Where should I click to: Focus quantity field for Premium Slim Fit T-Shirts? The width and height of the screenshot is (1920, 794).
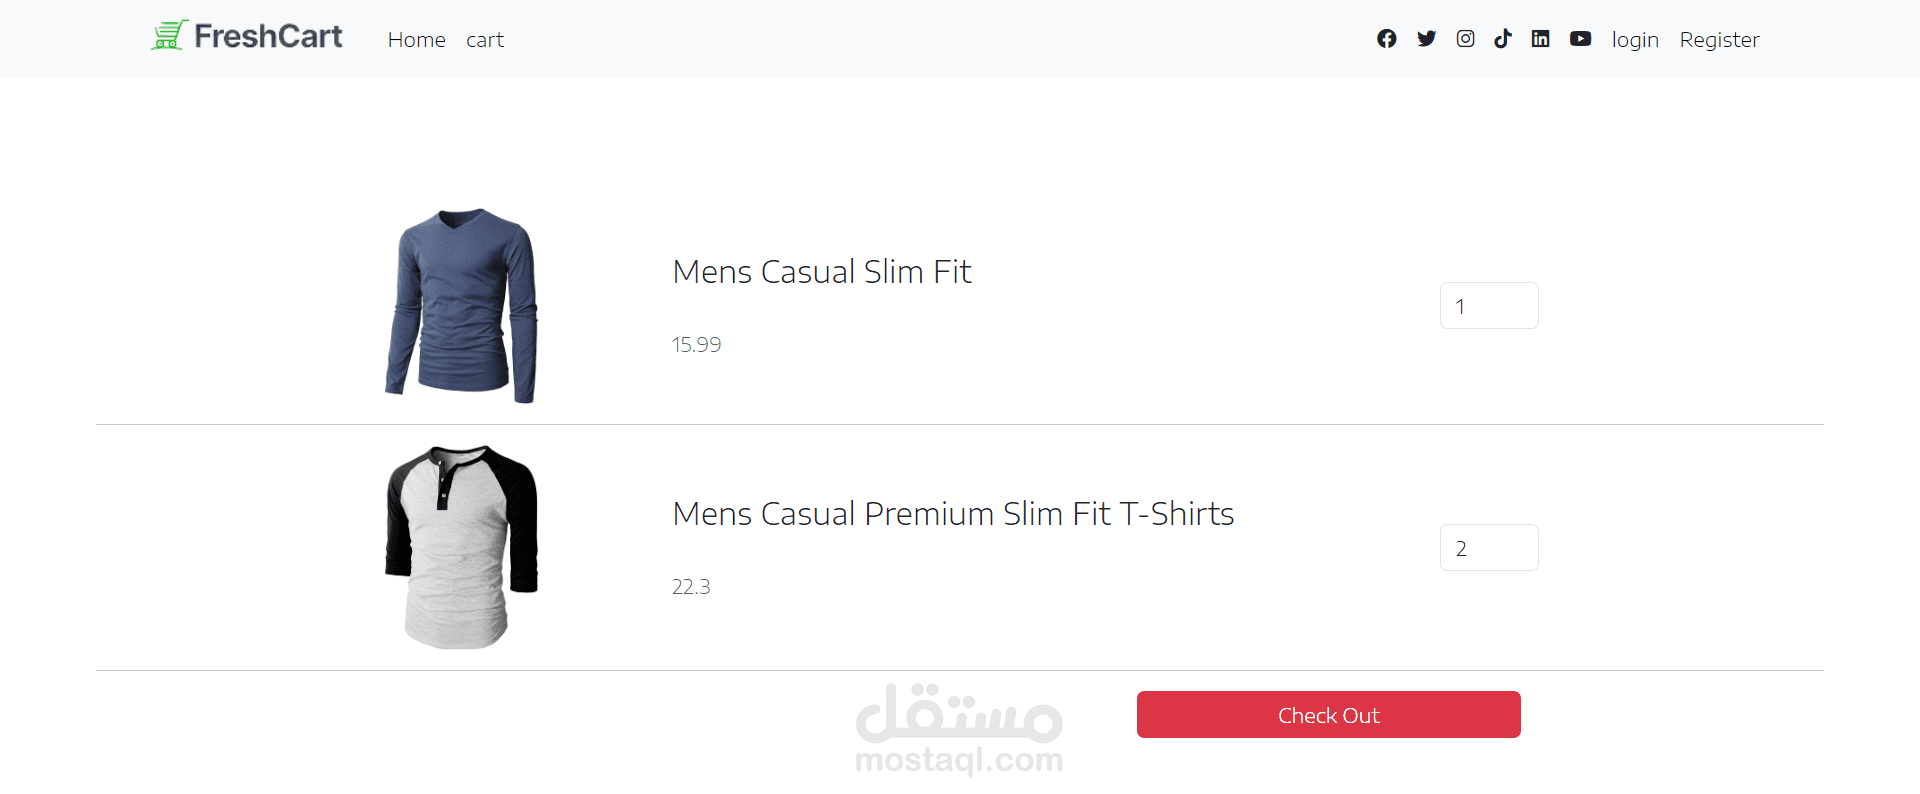pyautogui.click(x=1488, y=548)
